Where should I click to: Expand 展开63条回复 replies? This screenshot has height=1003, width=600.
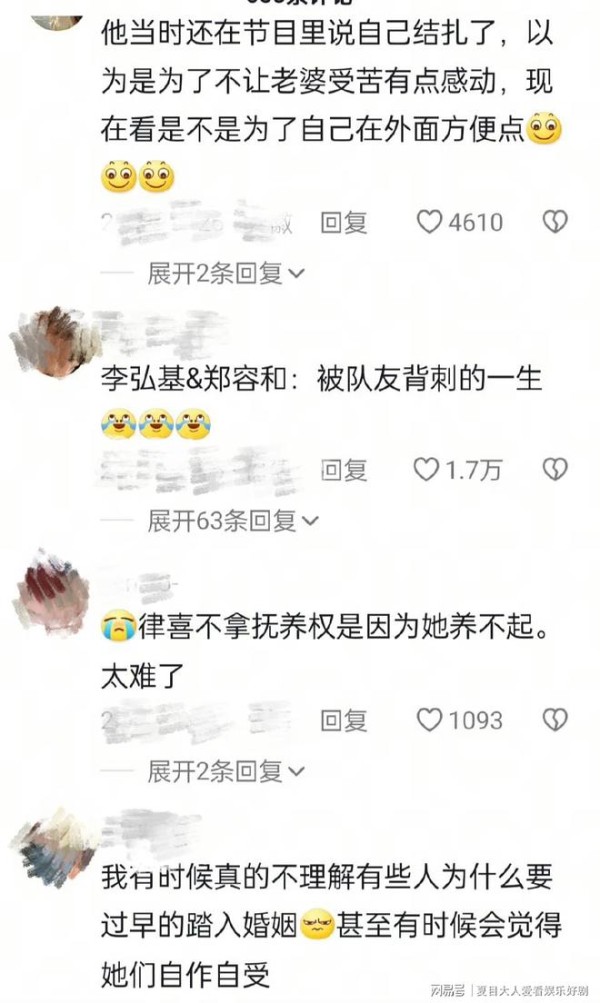click(x=233, y=521)
